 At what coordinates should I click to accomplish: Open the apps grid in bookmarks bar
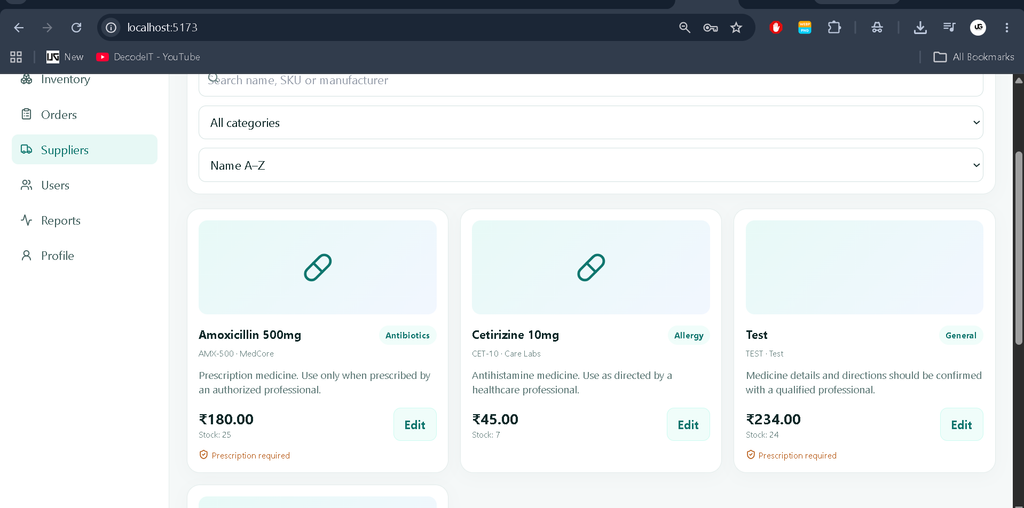[x=16, y=57]
